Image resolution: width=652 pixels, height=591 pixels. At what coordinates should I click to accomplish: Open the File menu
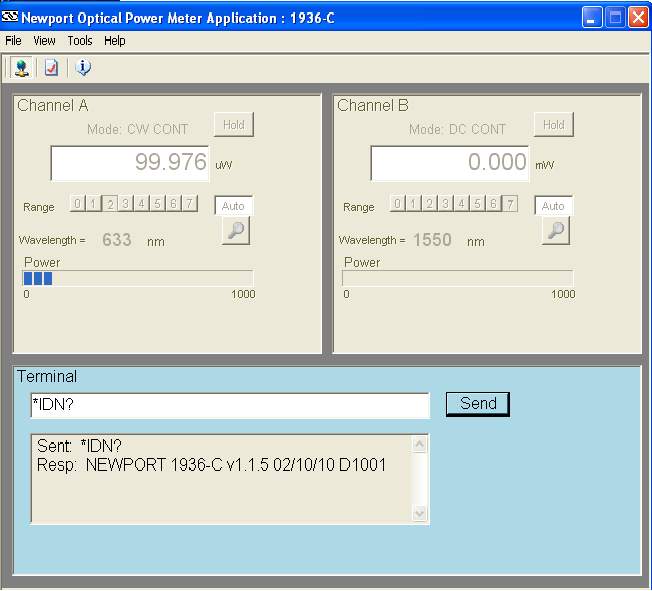pos(13,41)
